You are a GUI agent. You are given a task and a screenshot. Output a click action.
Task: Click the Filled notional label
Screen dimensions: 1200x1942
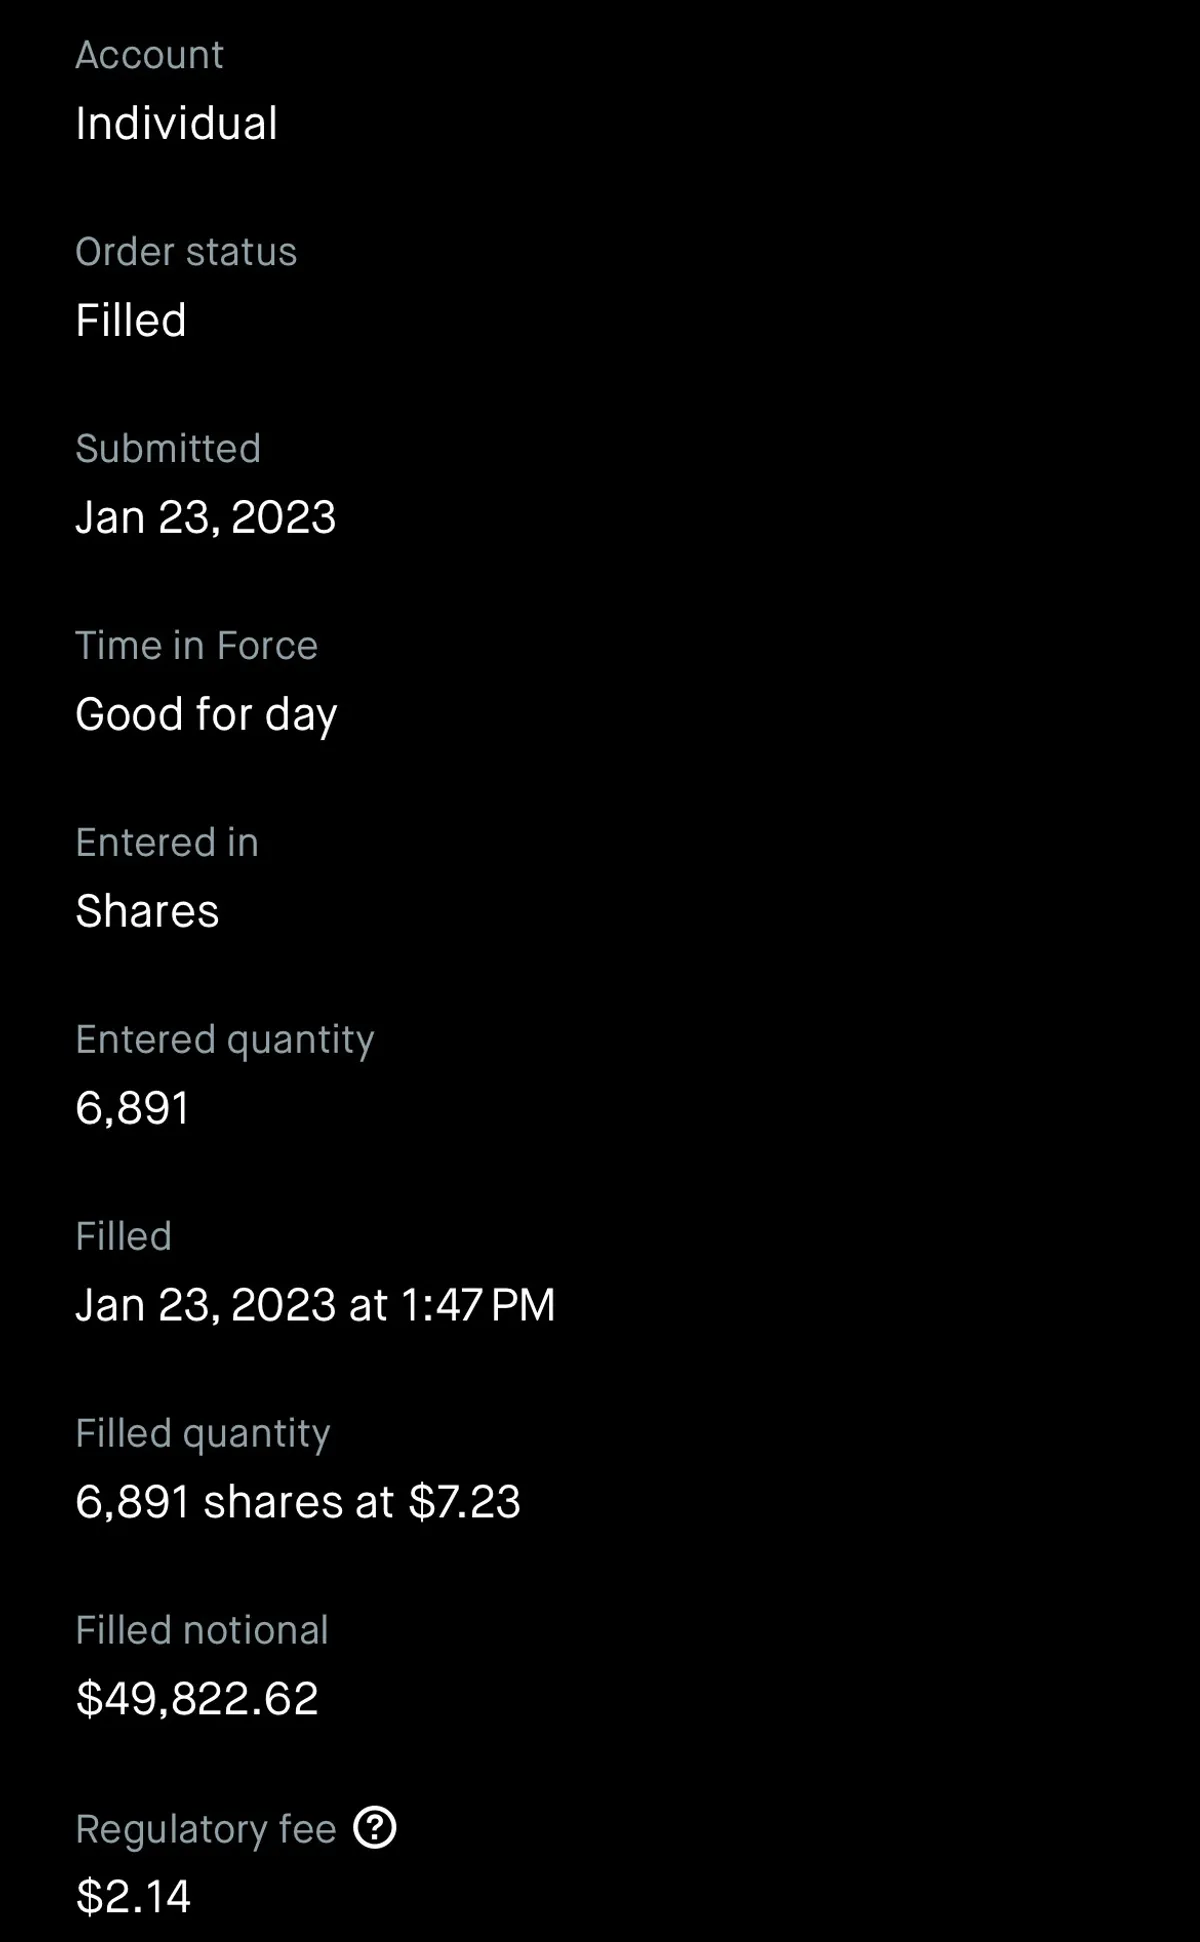202,1631
